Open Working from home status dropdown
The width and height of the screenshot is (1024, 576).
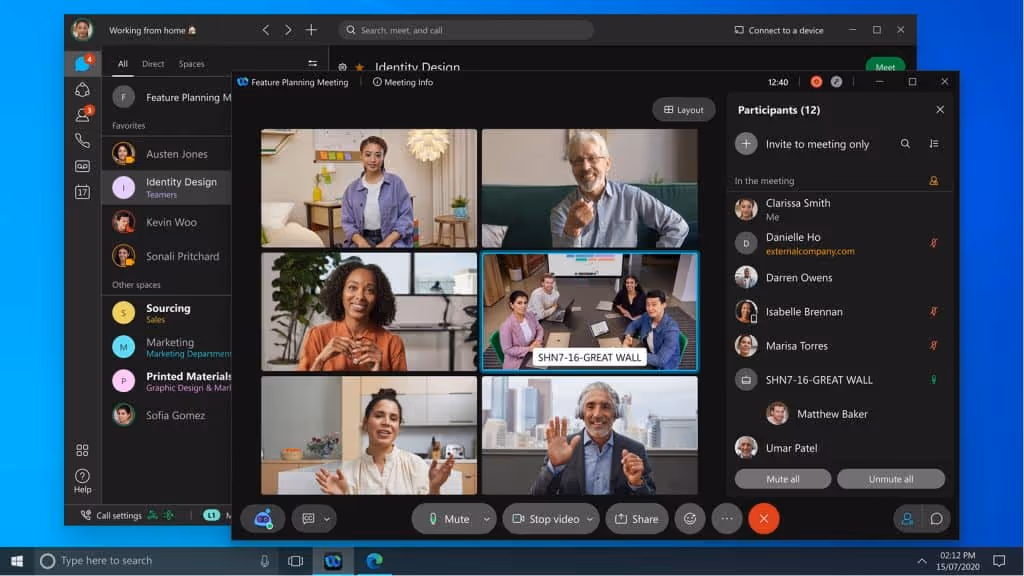click(153, 30)
